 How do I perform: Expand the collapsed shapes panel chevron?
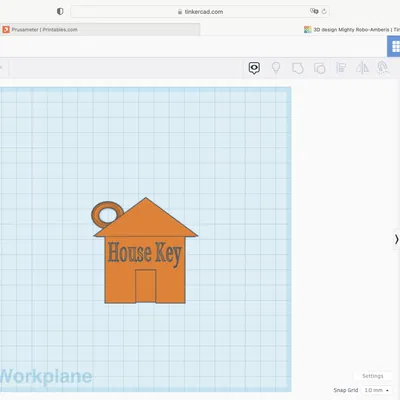[396, 239]
